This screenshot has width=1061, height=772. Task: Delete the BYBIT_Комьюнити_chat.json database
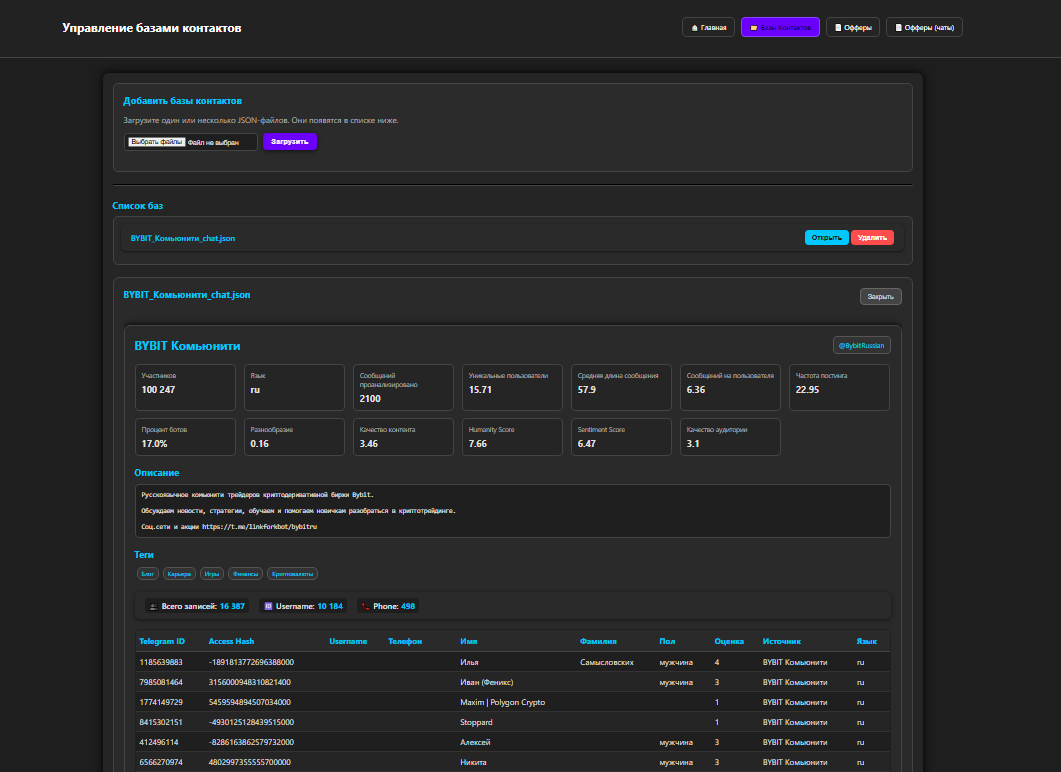point(872,238)
